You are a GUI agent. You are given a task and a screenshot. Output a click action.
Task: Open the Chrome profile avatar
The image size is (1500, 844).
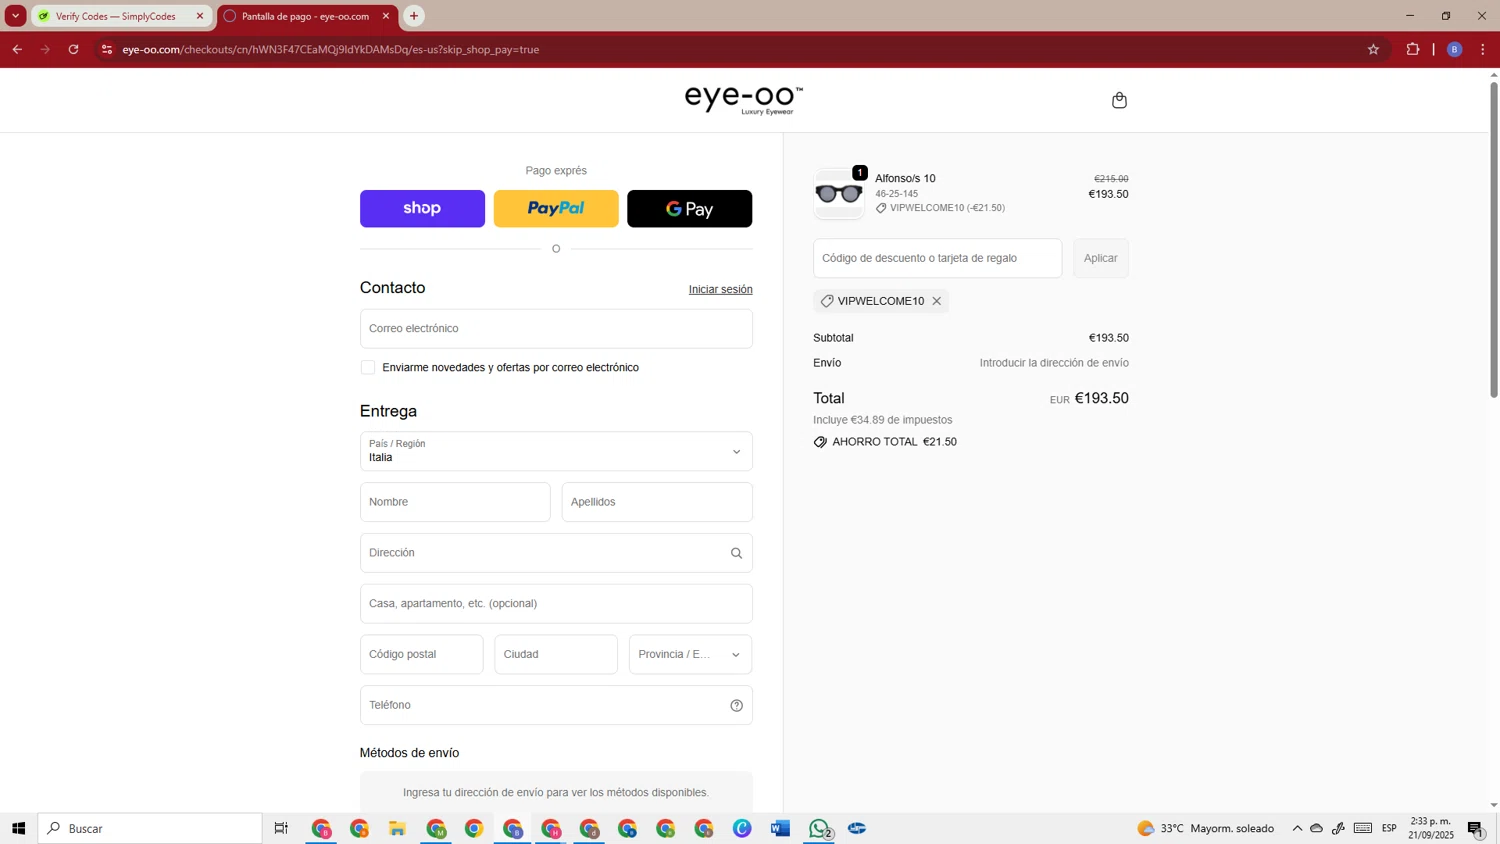(1454, 49)
